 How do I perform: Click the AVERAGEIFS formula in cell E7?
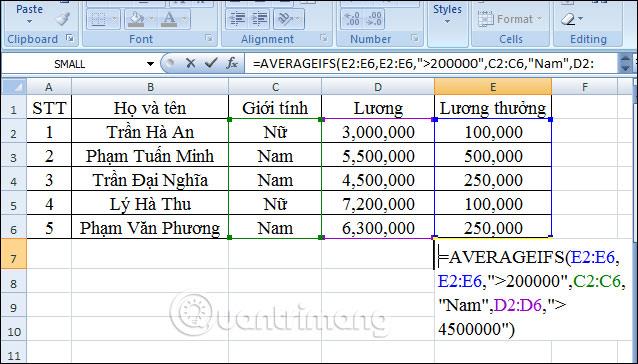point(531,293)
